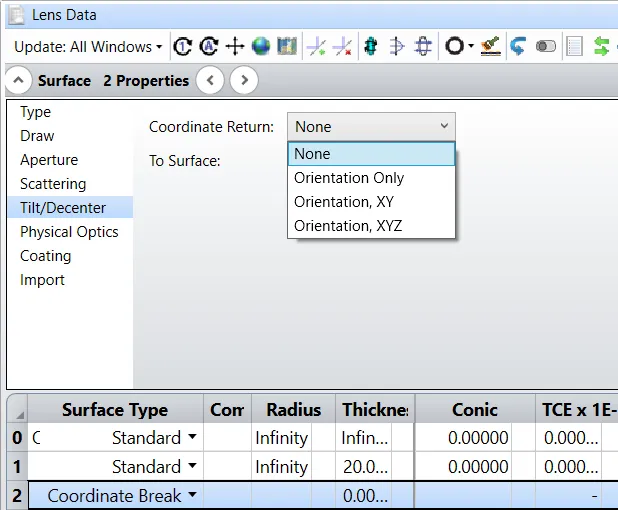This screenshot has height=510, width=618.
Task: Click the green arrows icon at toolbar end
Action: [x=601, y=47]
